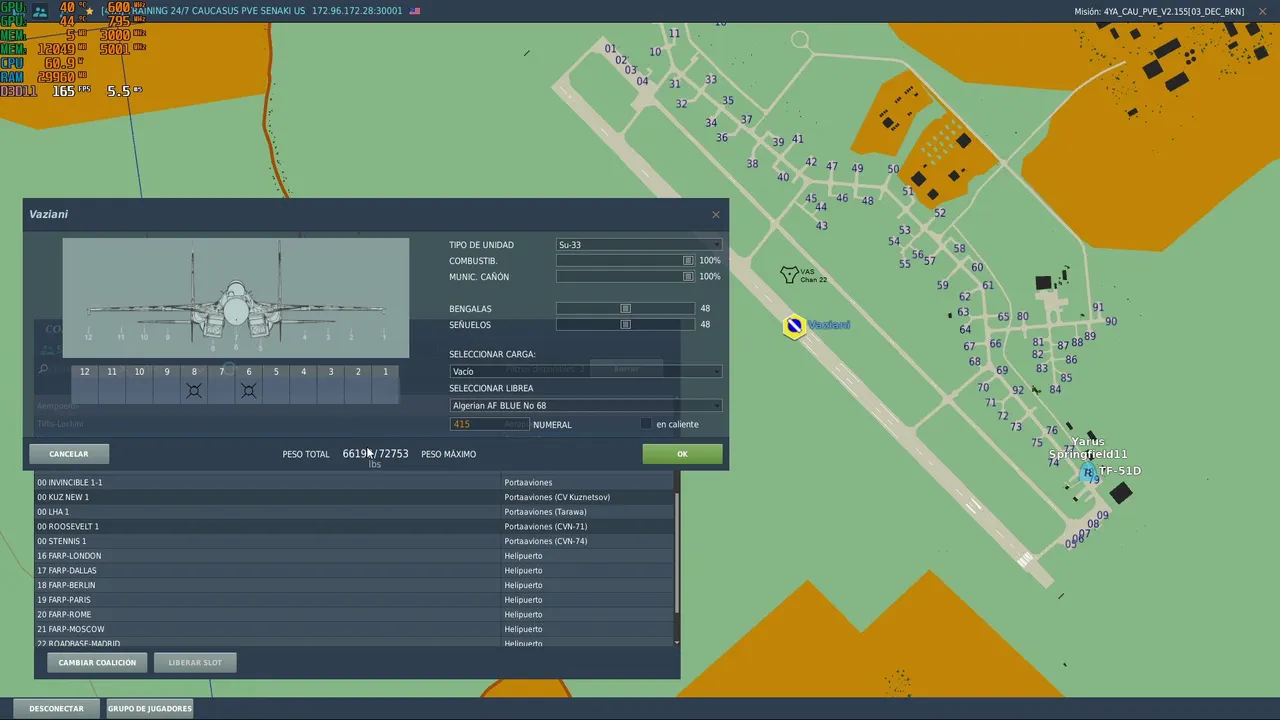
Task: Click parking spot 91 on the map
Action: 1098,308
